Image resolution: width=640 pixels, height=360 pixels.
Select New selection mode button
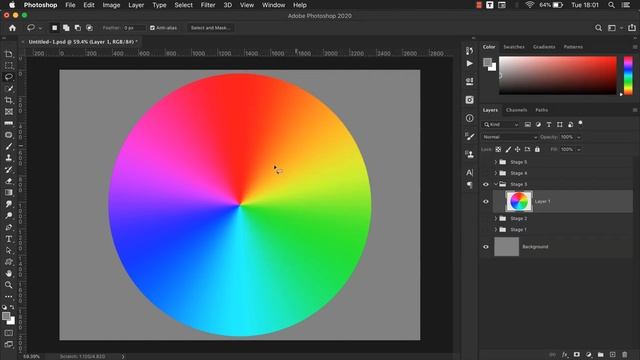(54, 28)
